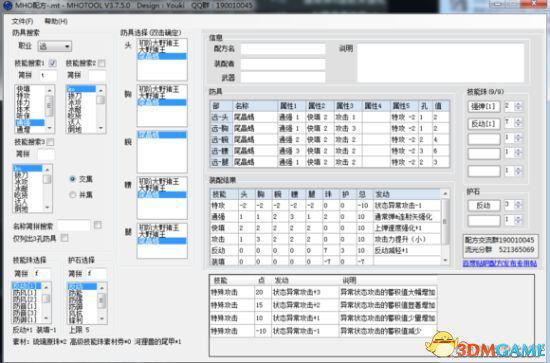
Task: Check the 仅列出3孔防具 option
Action: (x=65, y=238)
